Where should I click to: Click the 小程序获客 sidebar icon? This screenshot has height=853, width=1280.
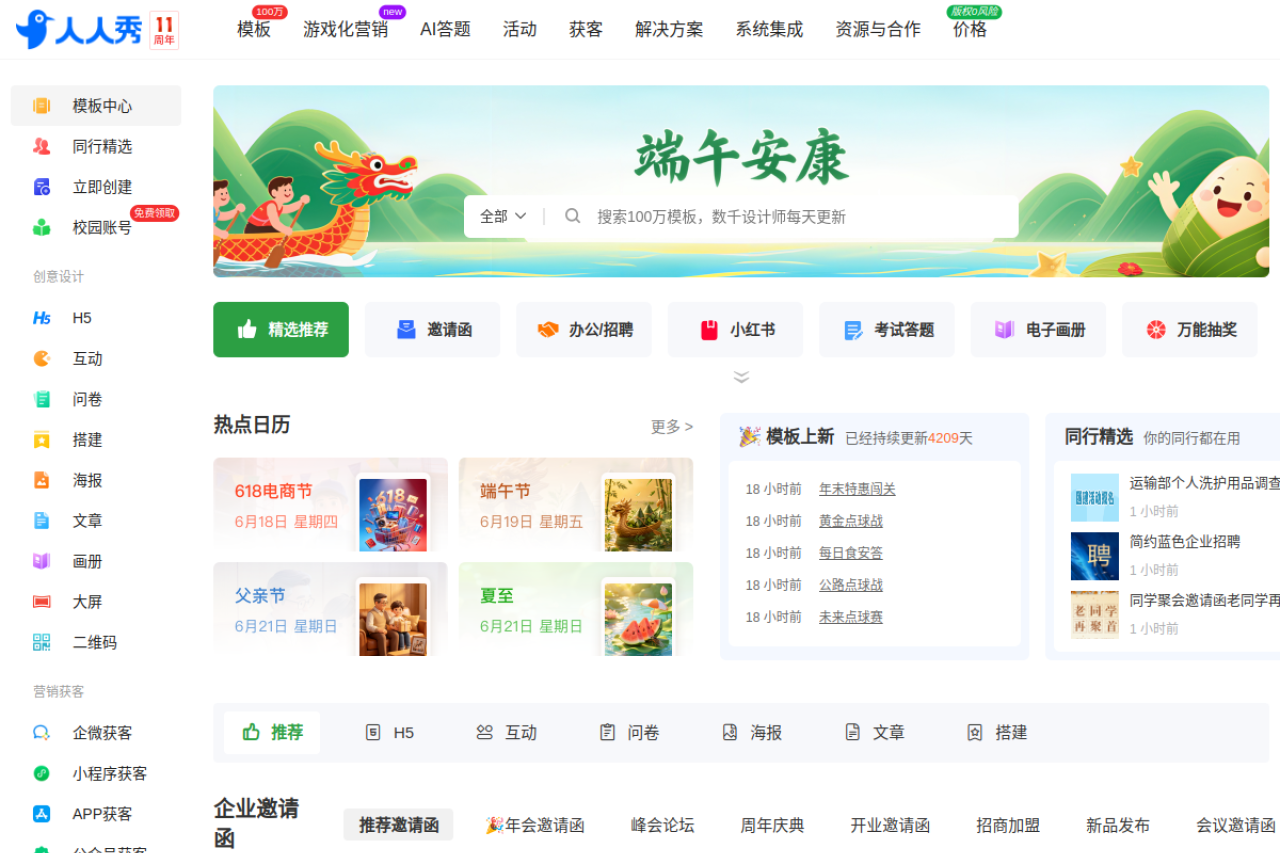point(41,773)
